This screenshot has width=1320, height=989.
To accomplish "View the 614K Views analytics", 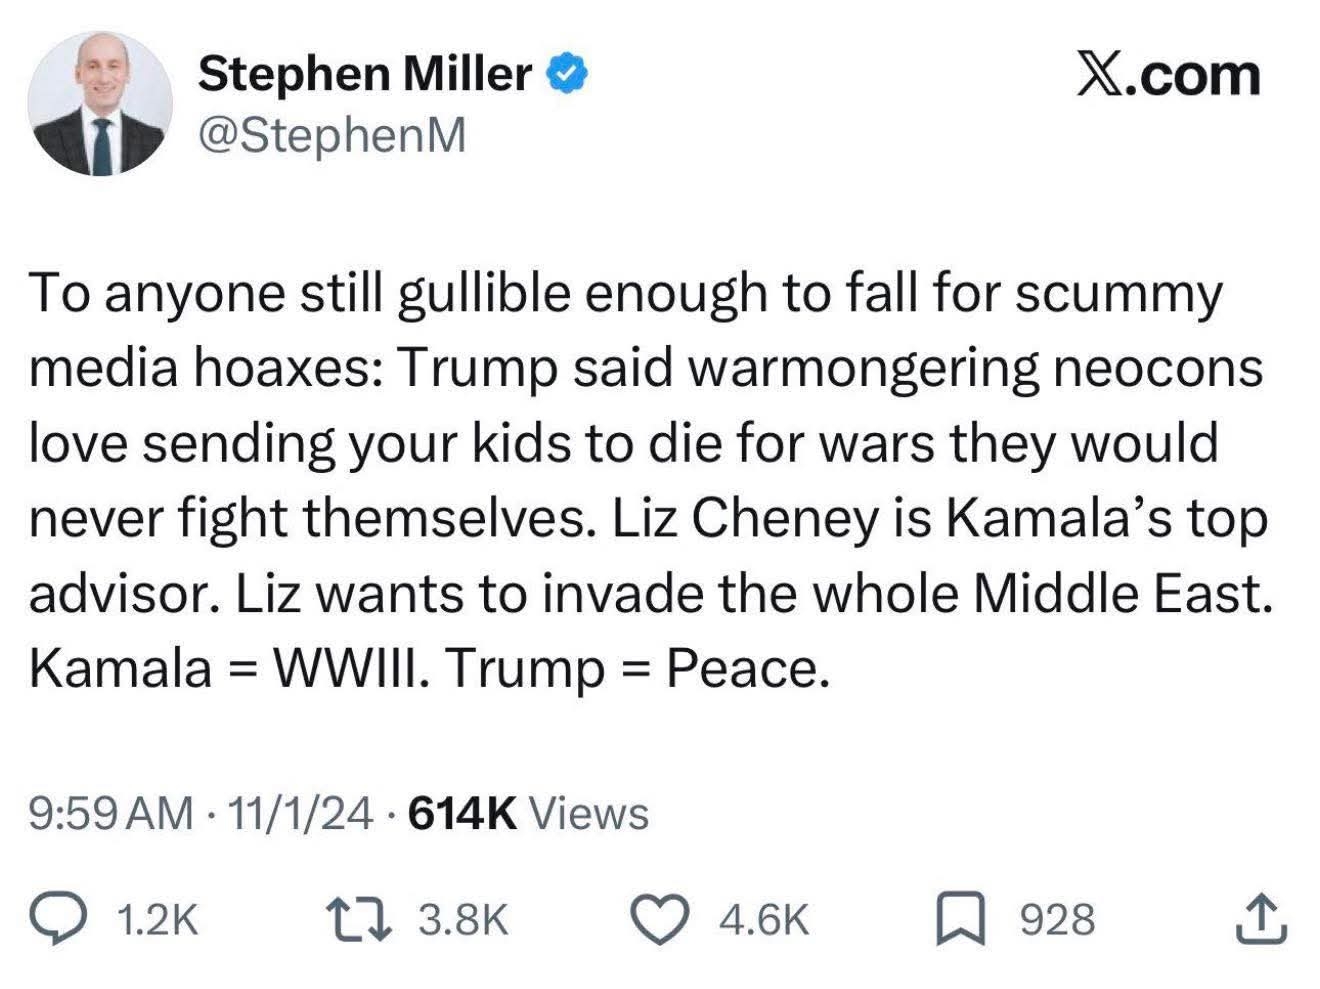I will coord(529,813).
